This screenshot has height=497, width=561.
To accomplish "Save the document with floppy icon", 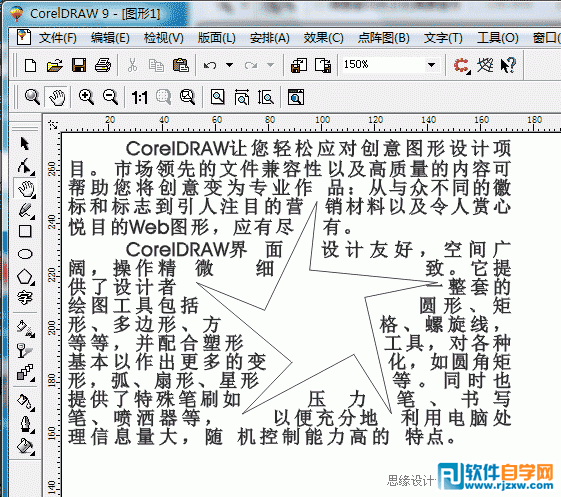I will tap(79, 65).
